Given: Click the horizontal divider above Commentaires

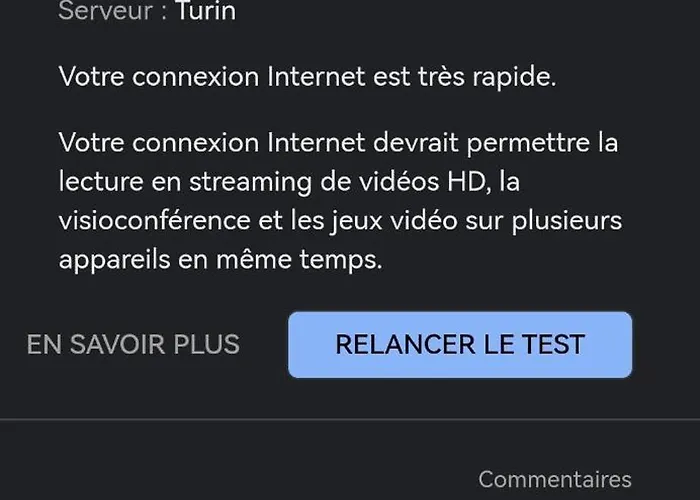Looking at the screenshot, I should tap(350, 420).
